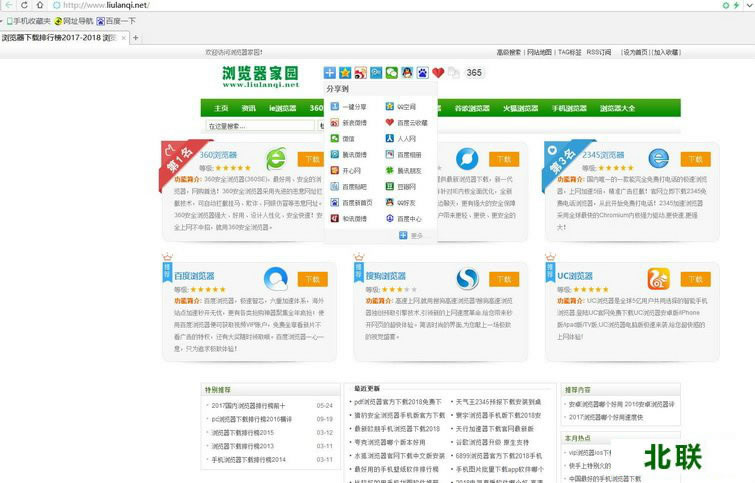Screen dimensions: 755x483
Task: Click the green lightning bolt icon
Action: (736, 5)
